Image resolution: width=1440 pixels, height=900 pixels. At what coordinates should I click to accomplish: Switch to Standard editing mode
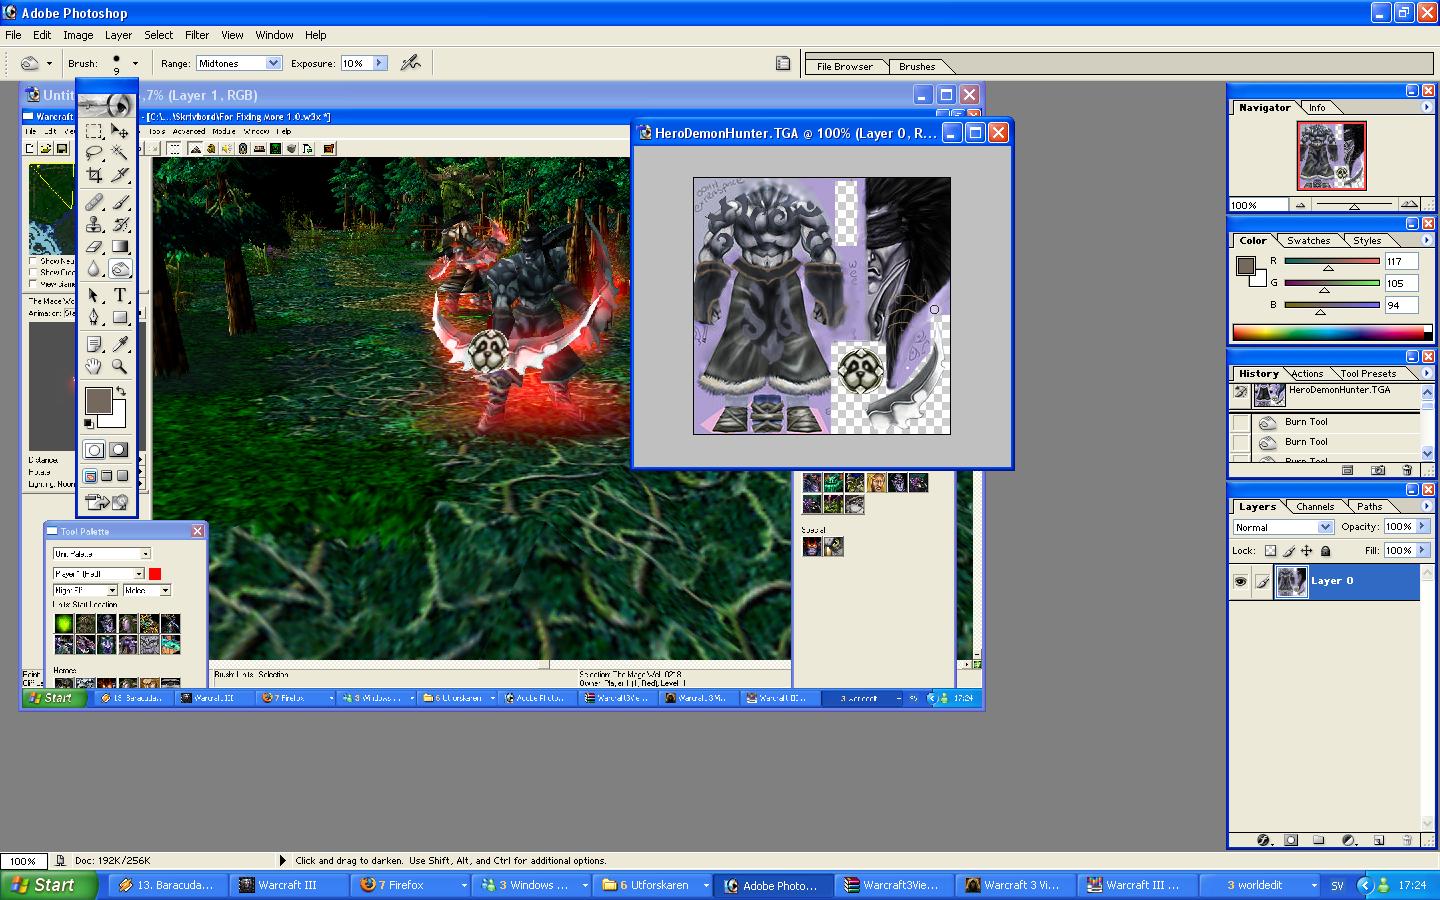[x=95, y=450]
